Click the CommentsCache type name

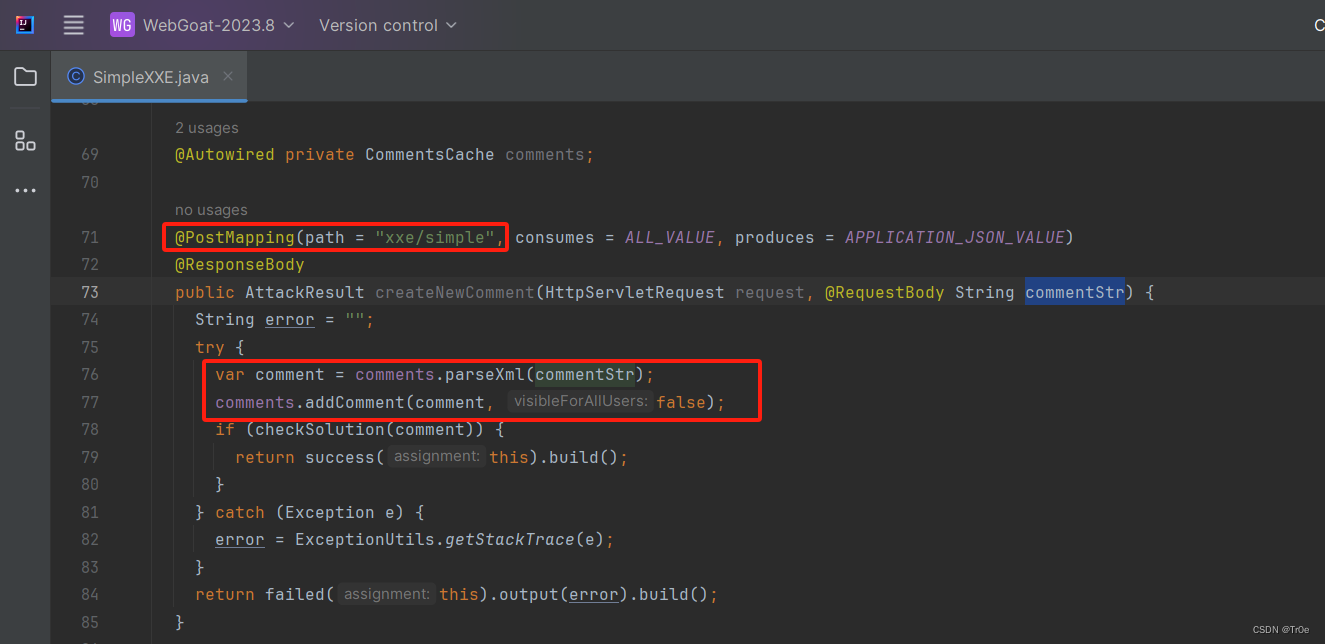point(430,155)
